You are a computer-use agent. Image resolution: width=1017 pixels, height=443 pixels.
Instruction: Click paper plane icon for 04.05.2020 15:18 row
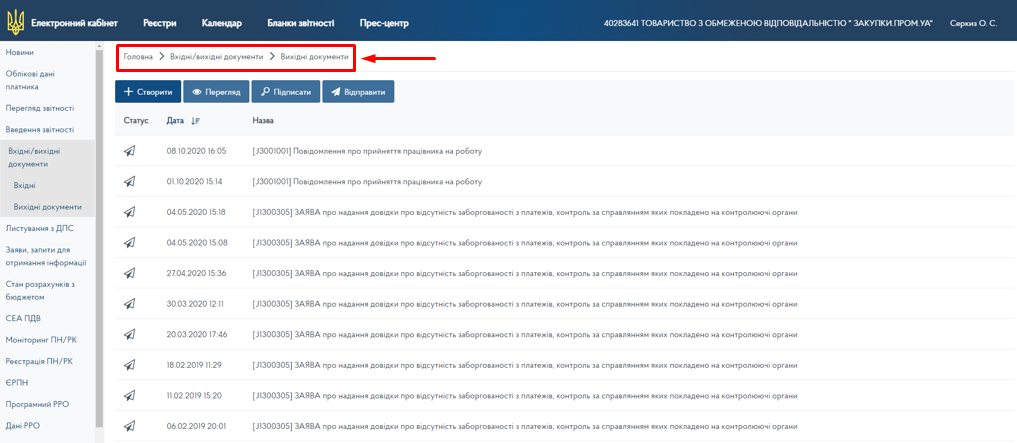pyautogui.click(x=129, y=212)
